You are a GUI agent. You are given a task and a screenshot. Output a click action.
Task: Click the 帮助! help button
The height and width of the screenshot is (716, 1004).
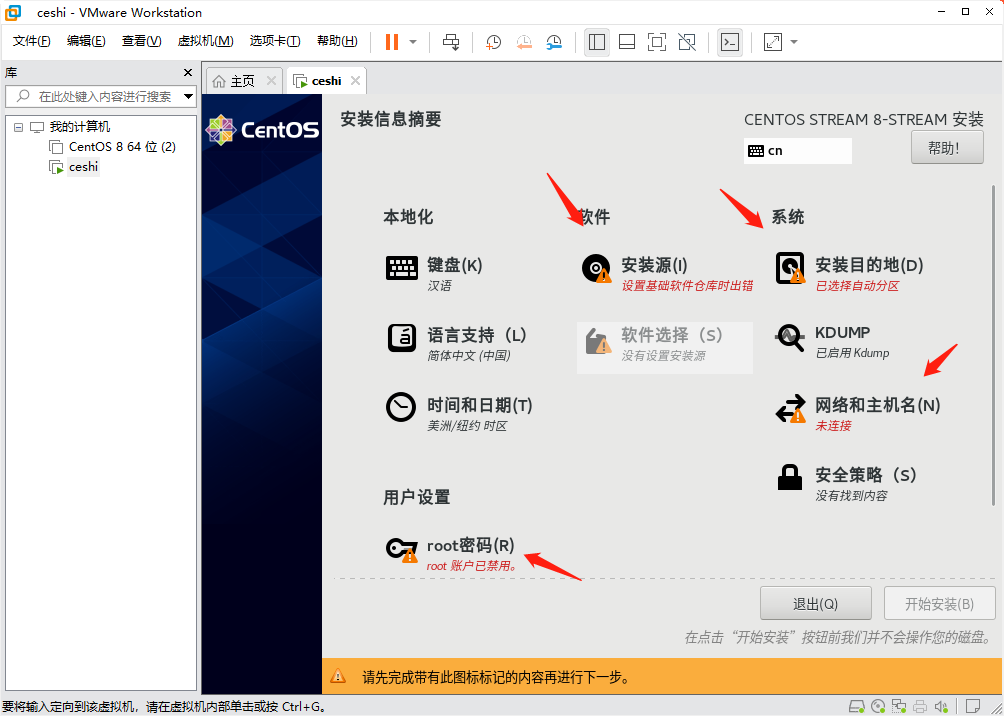point(947,148)
